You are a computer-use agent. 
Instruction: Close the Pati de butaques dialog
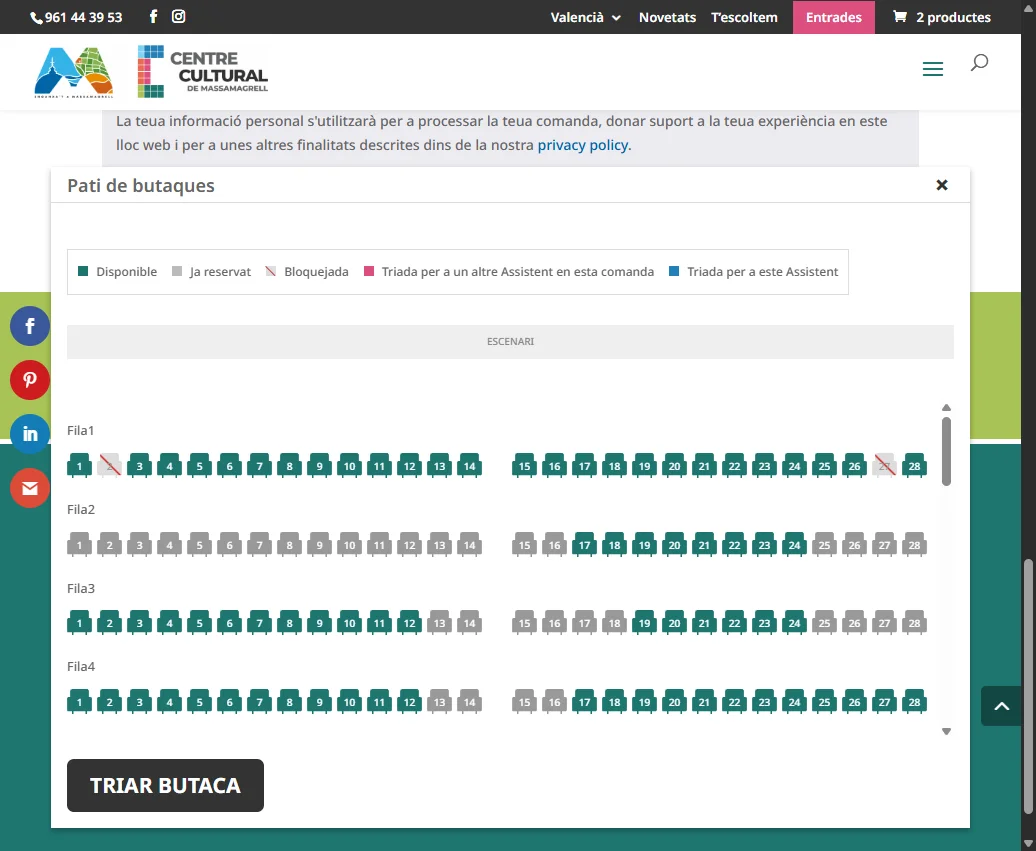pyautogui.click(x=941, y=185)
